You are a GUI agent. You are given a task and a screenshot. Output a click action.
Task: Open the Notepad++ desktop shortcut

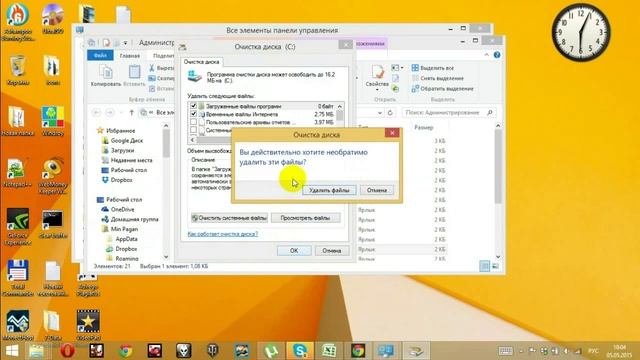coord(18,173)
